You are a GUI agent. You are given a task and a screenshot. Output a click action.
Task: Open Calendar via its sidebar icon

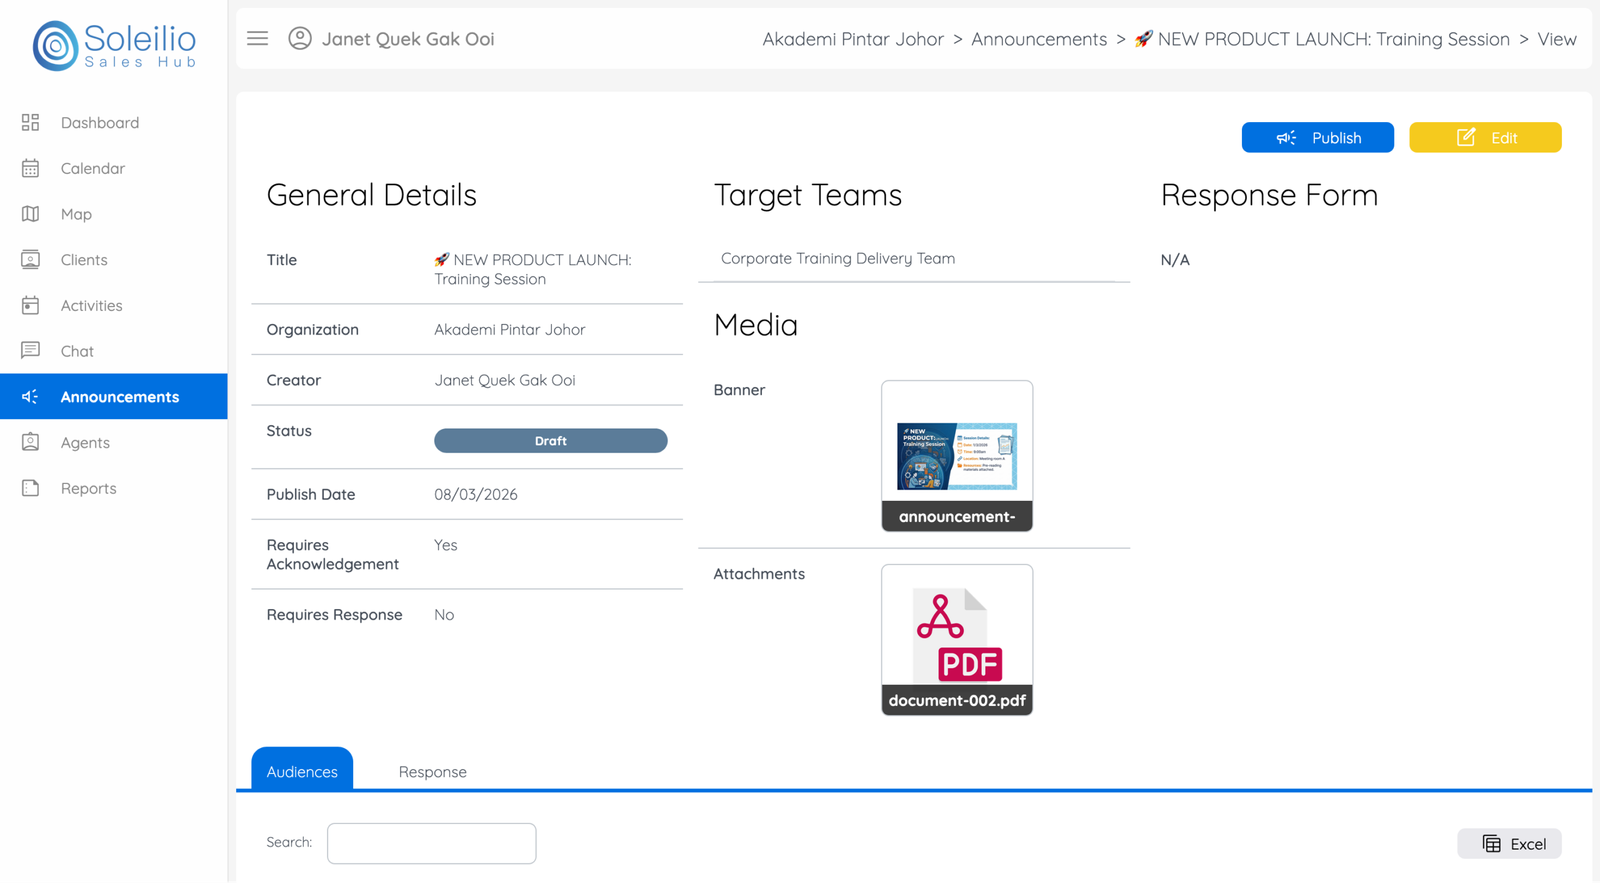pos(31,169)
